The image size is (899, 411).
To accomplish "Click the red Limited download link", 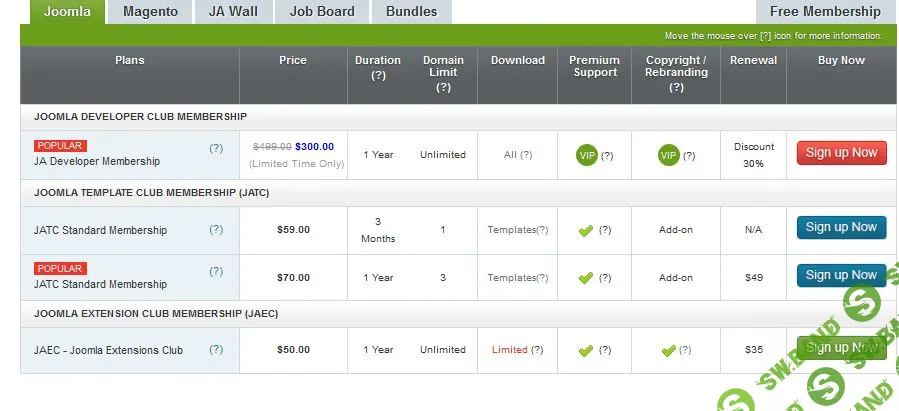I will (510, 350).
